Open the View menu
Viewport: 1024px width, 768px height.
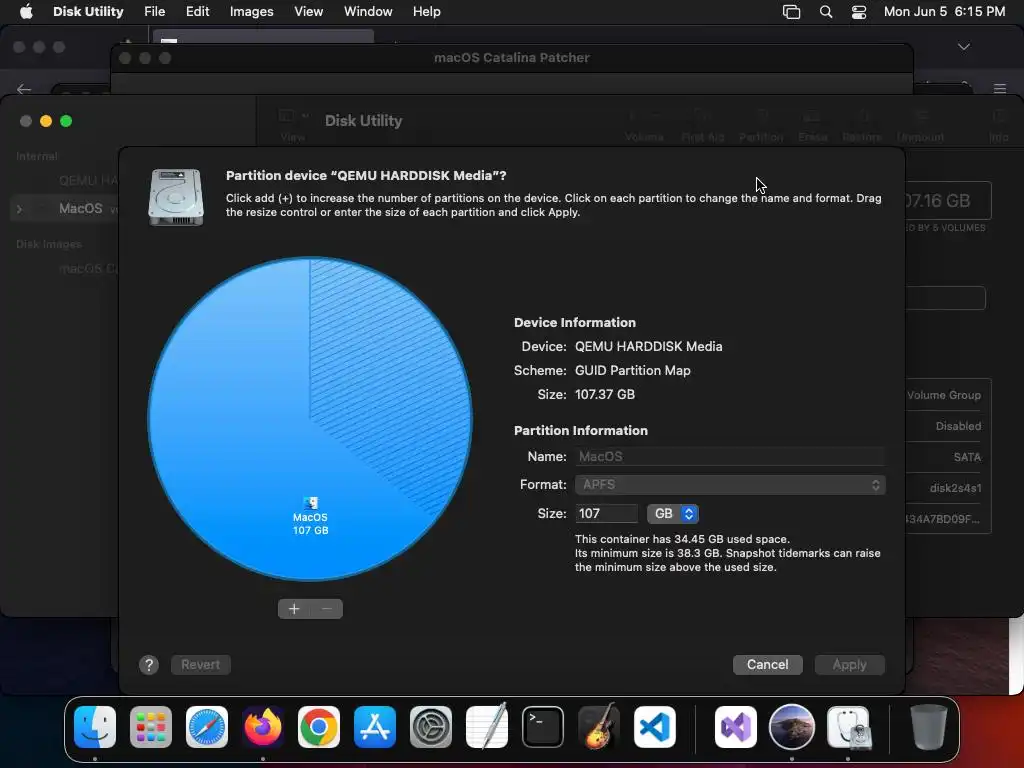[x=308, y=12]
